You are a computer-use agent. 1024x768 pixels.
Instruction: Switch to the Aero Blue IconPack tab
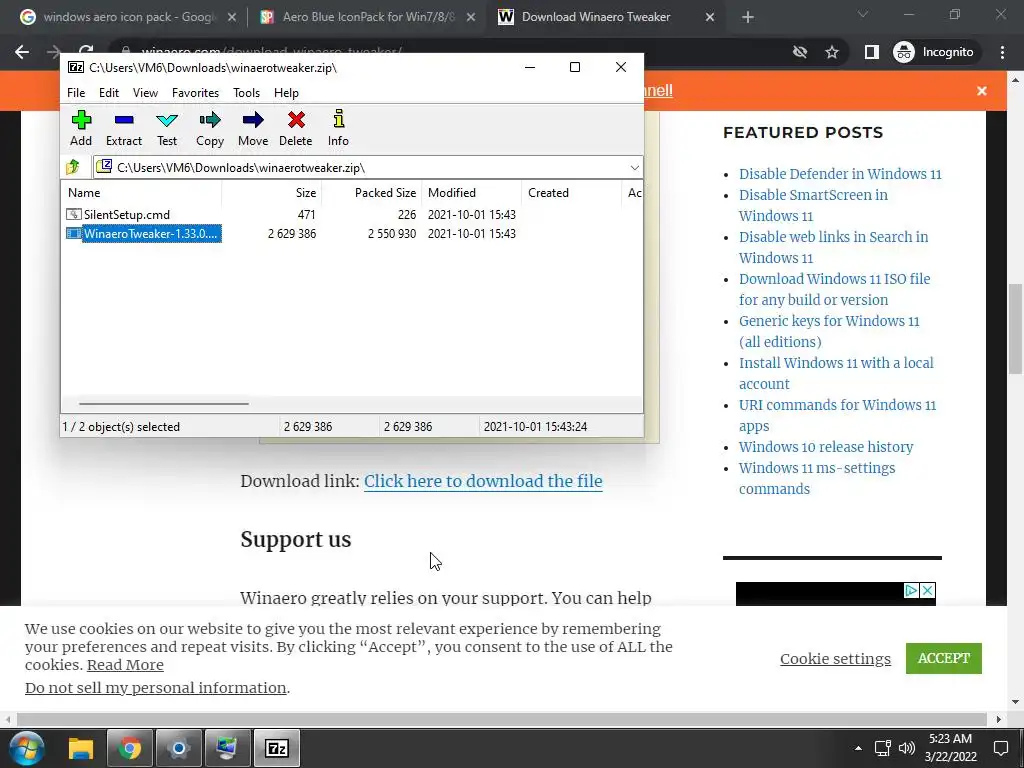368,18
